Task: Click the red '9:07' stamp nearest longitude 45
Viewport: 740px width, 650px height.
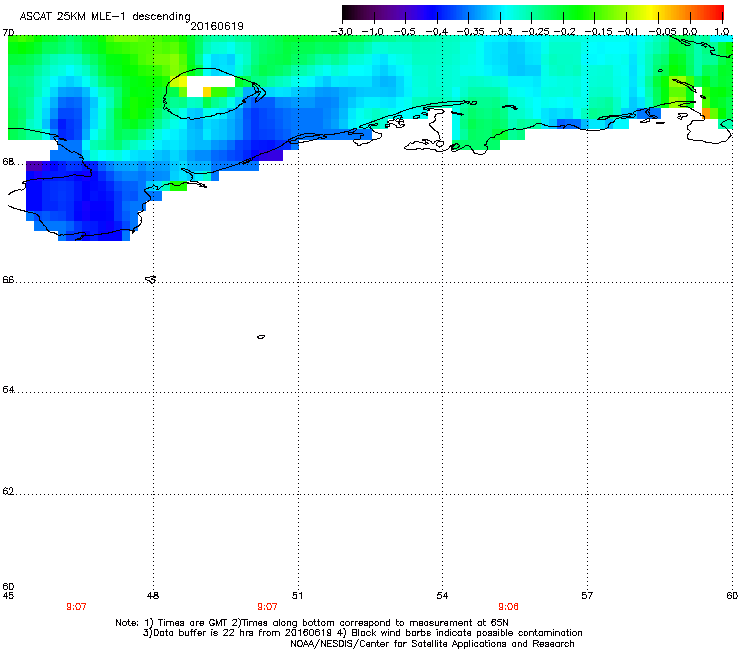Action: click(x=76, y=607)
